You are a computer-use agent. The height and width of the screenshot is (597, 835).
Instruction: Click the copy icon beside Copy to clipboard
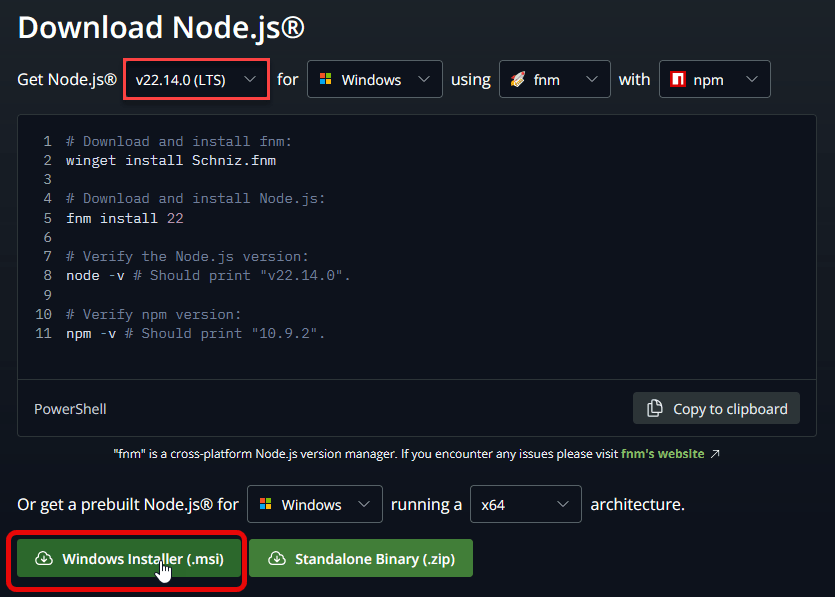[655, 408]
